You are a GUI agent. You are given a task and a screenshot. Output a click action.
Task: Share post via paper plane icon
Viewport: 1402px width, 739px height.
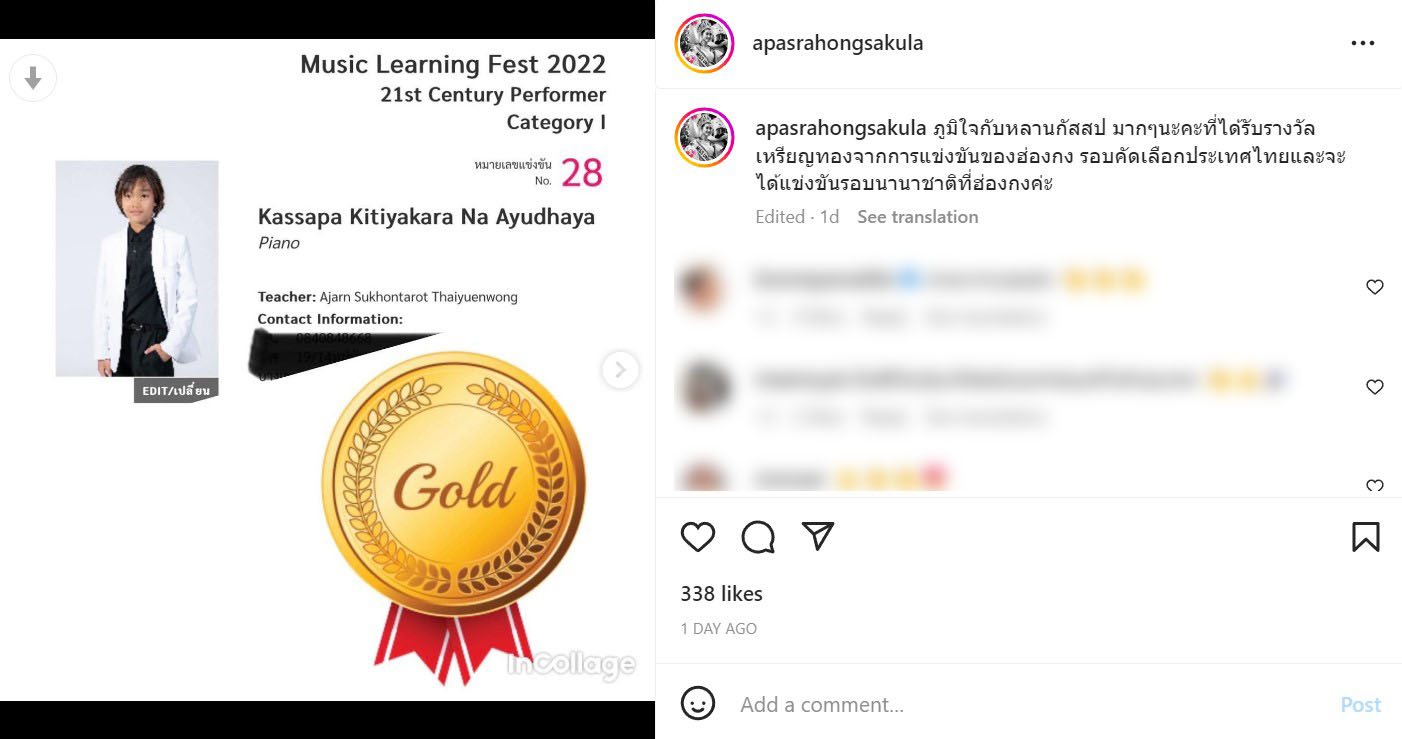click(818, 536)
